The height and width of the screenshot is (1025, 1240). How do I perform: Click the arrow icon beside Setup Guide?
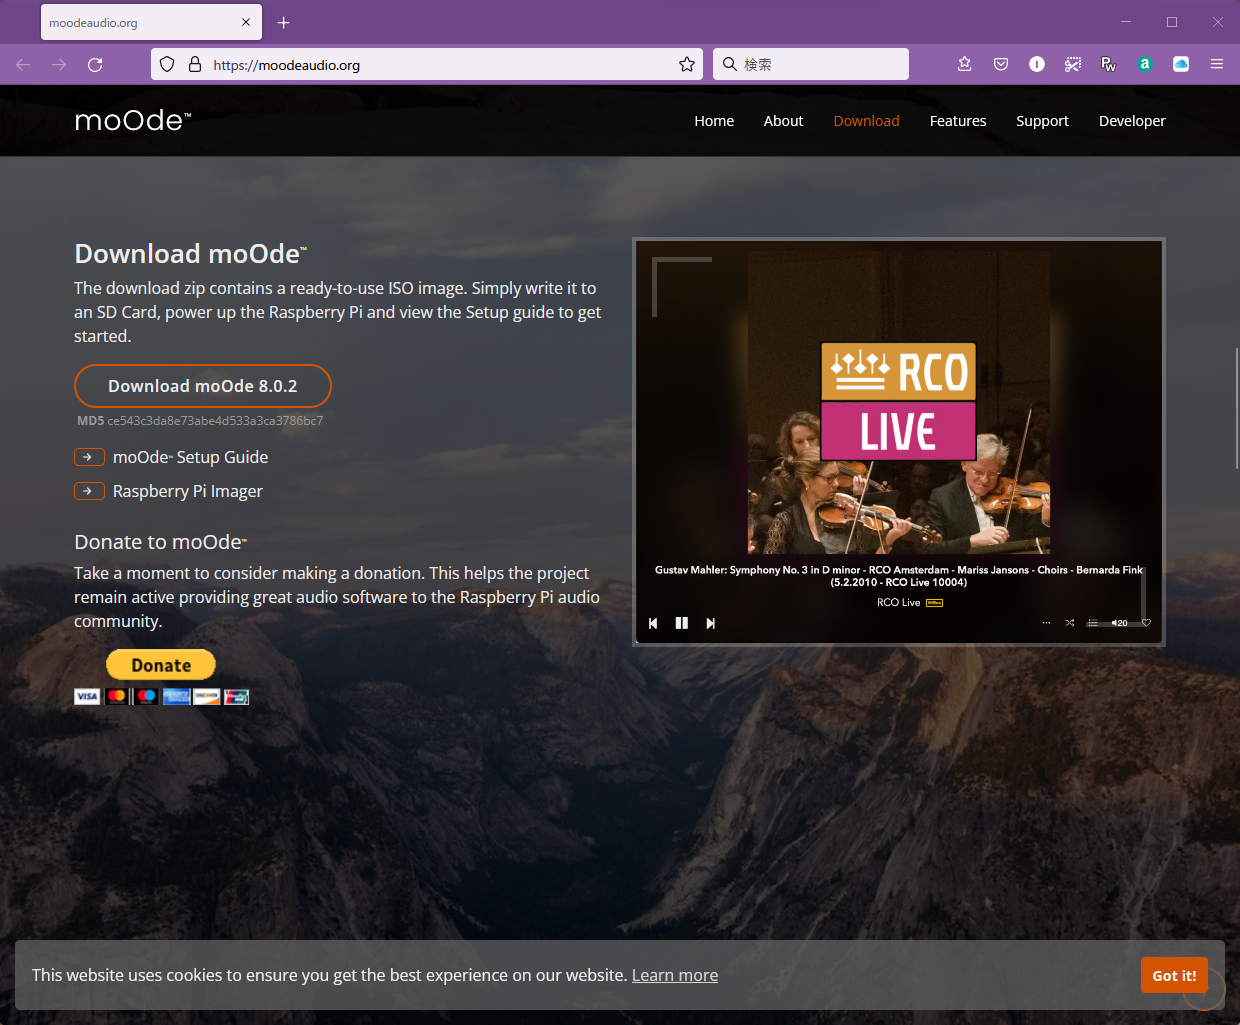(x=89, y=457)
